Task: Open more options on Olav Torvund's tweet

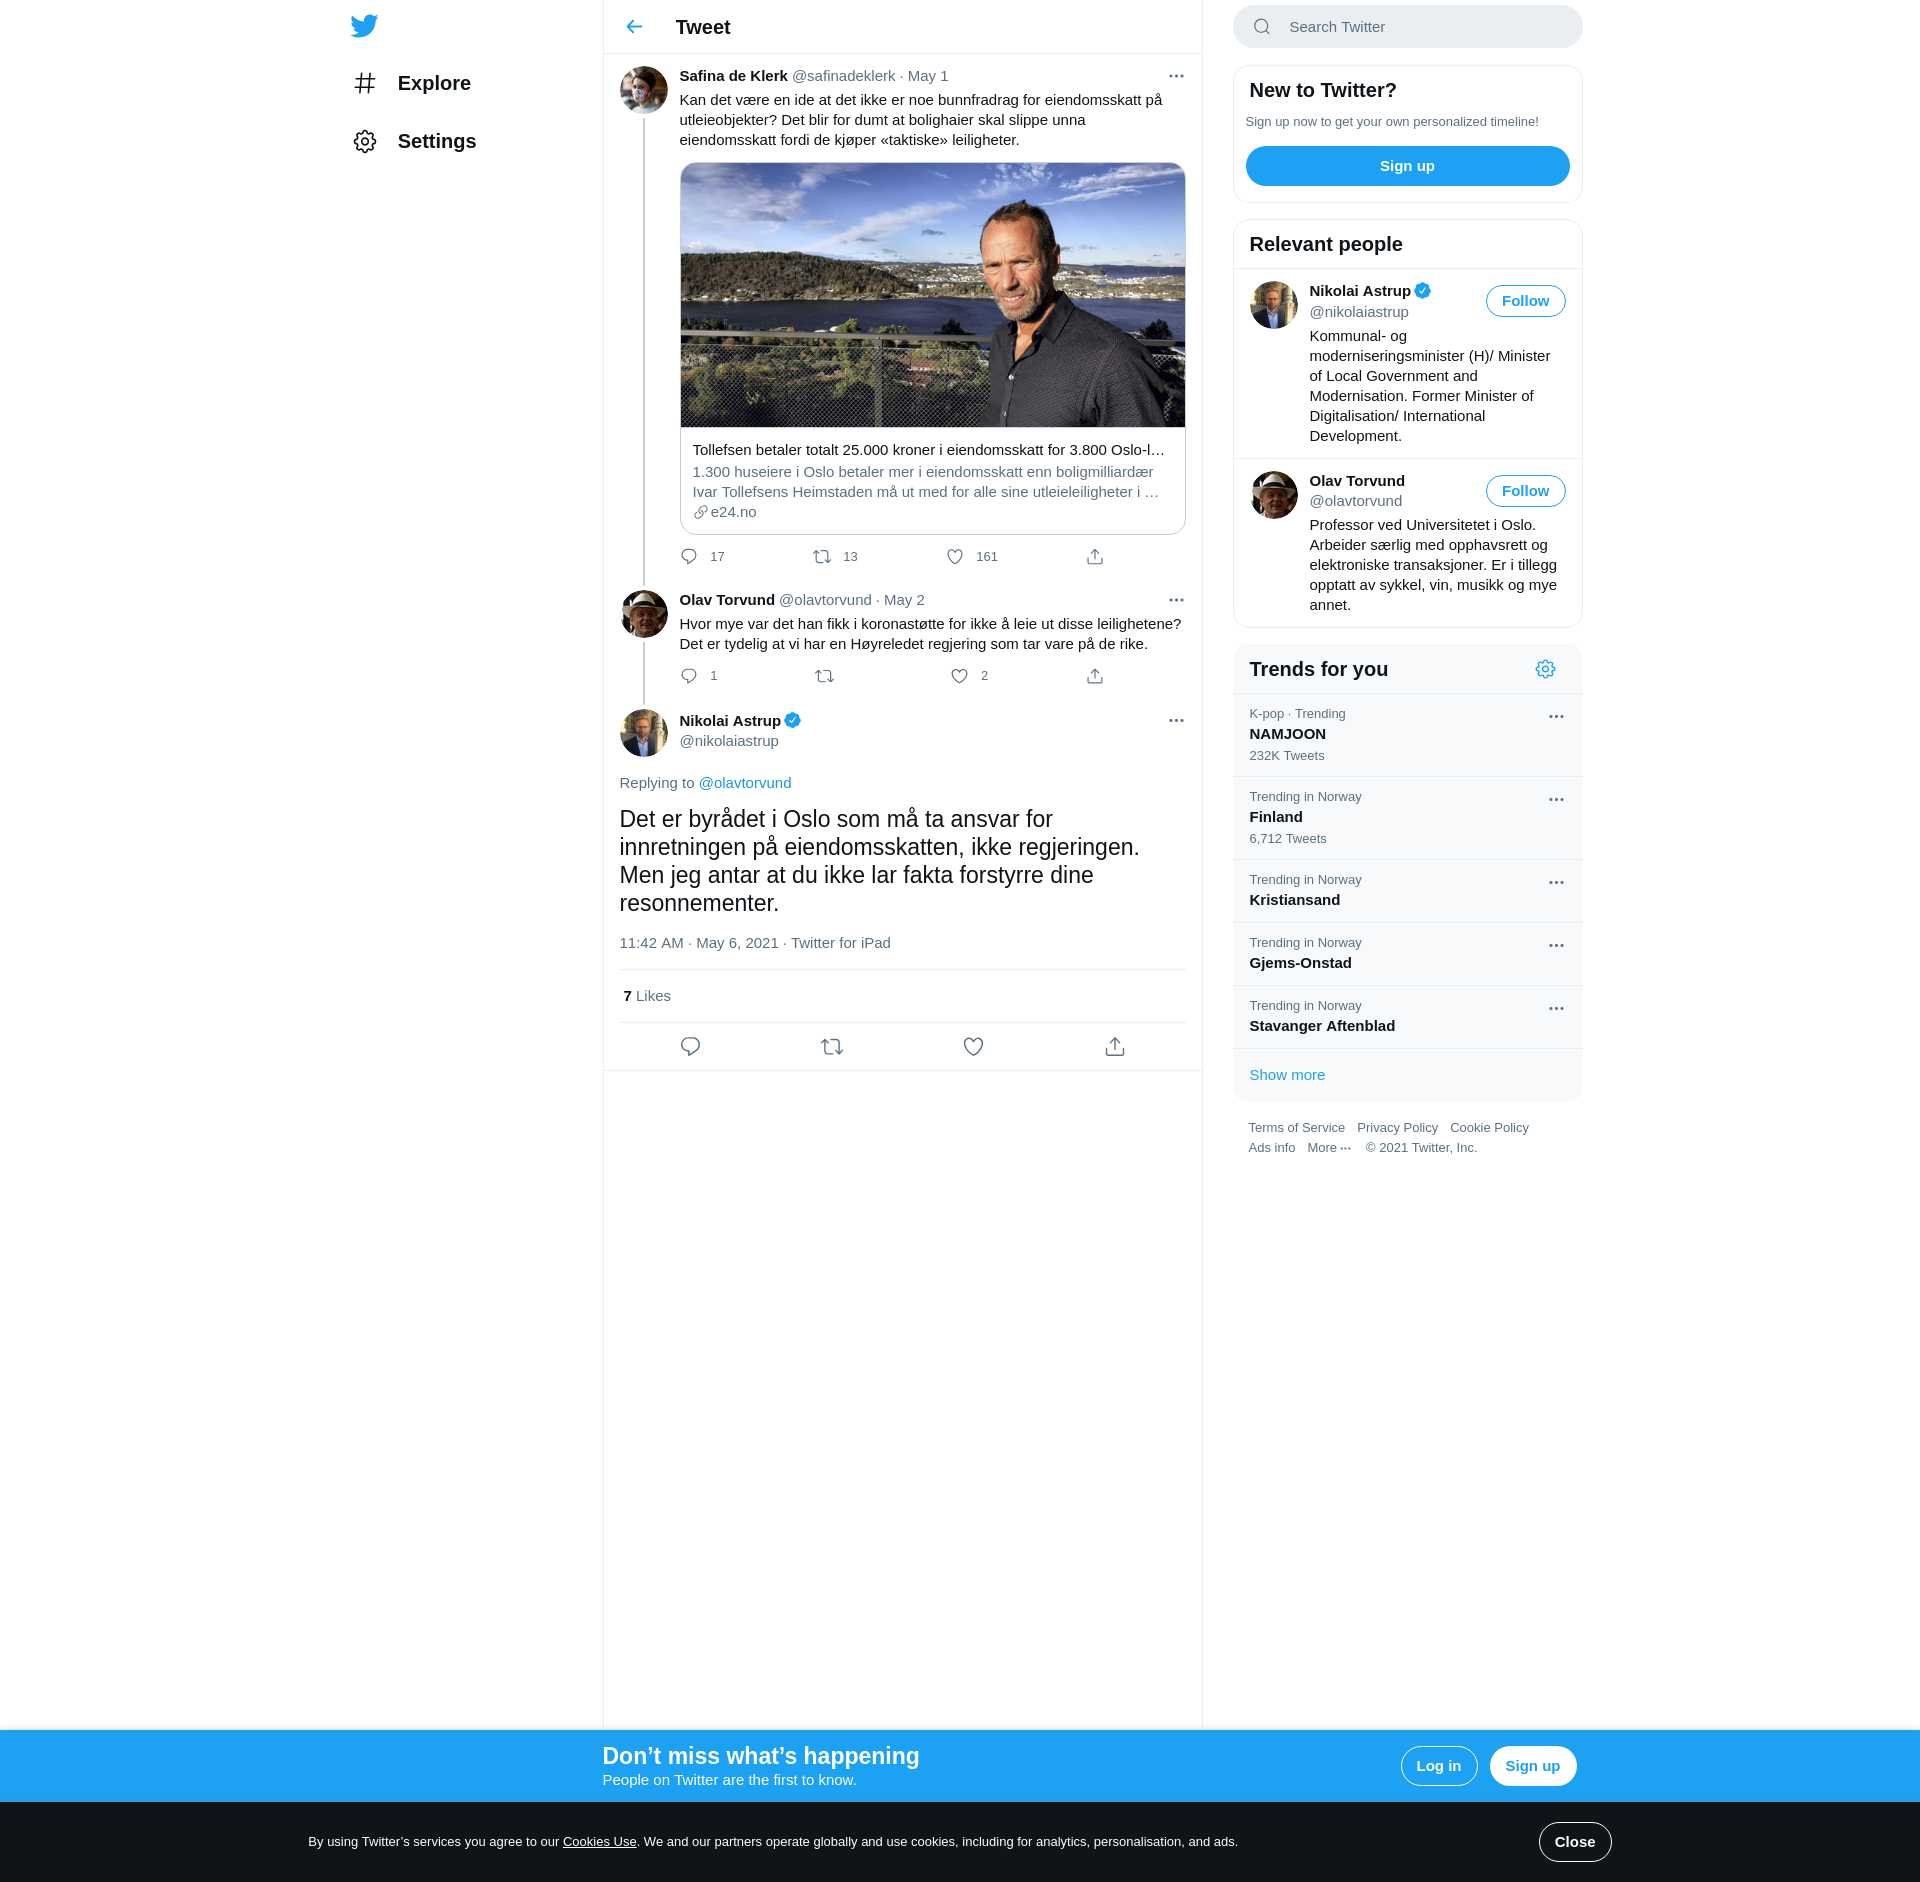Action: (x=1176, y=600)
